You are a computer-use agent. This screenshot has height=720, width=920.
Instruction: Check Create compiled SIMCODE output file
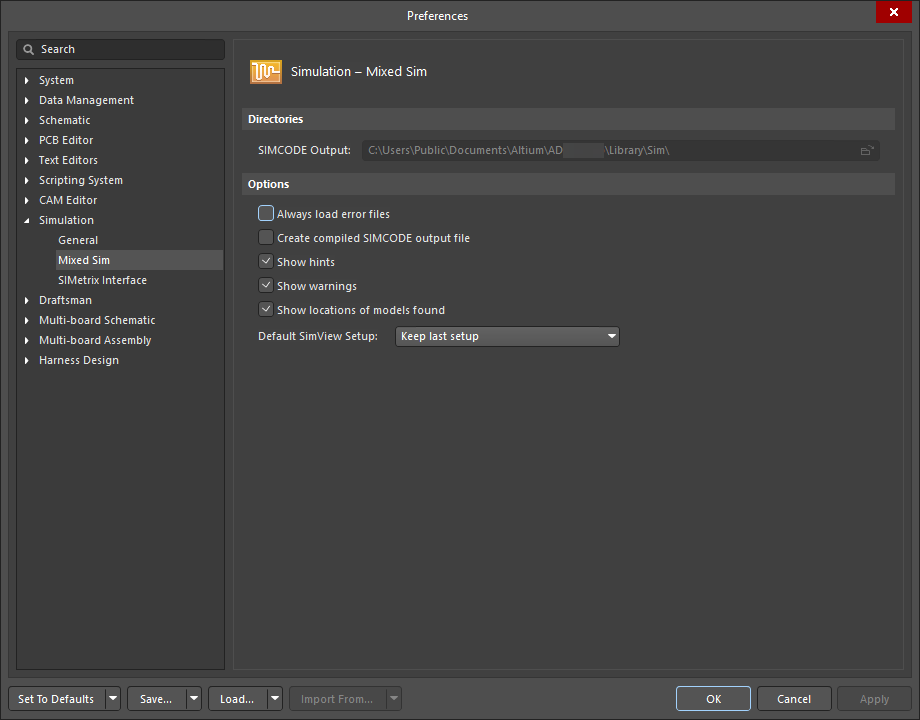pos(266,237)
